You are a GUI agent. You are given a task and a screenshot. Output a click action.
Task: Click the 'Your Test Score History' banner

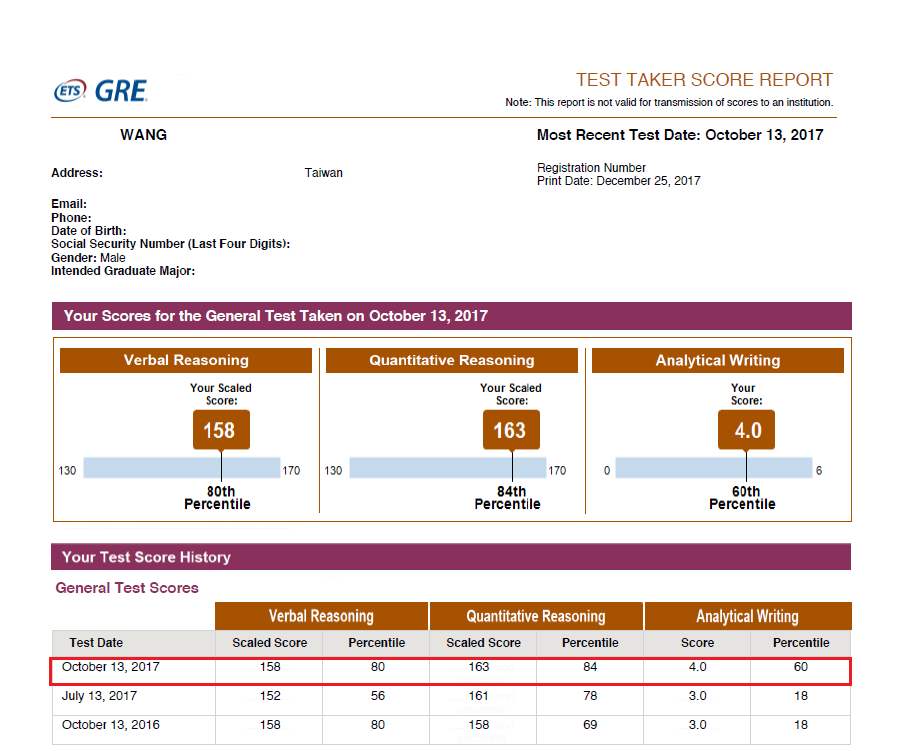tap(451, 557)
